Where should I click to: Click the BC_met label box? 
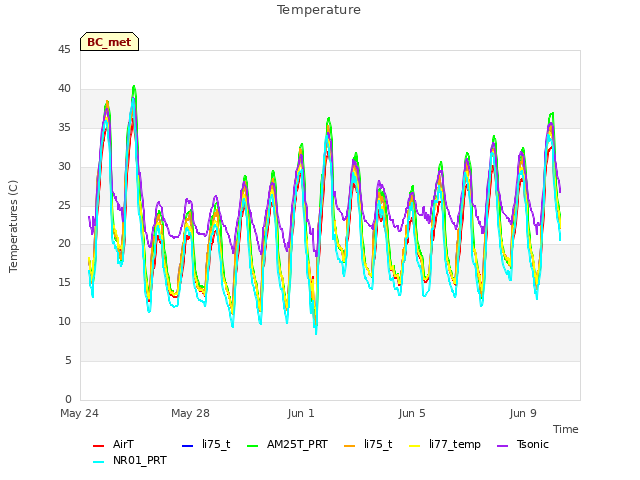click(109, 42)
